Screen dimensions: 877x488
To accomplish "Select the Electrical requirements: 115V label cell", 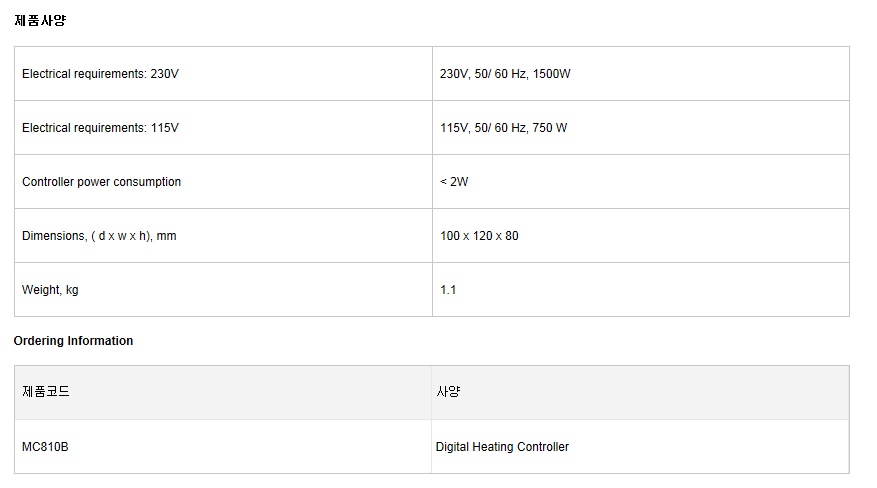I will tap(223, 128).
